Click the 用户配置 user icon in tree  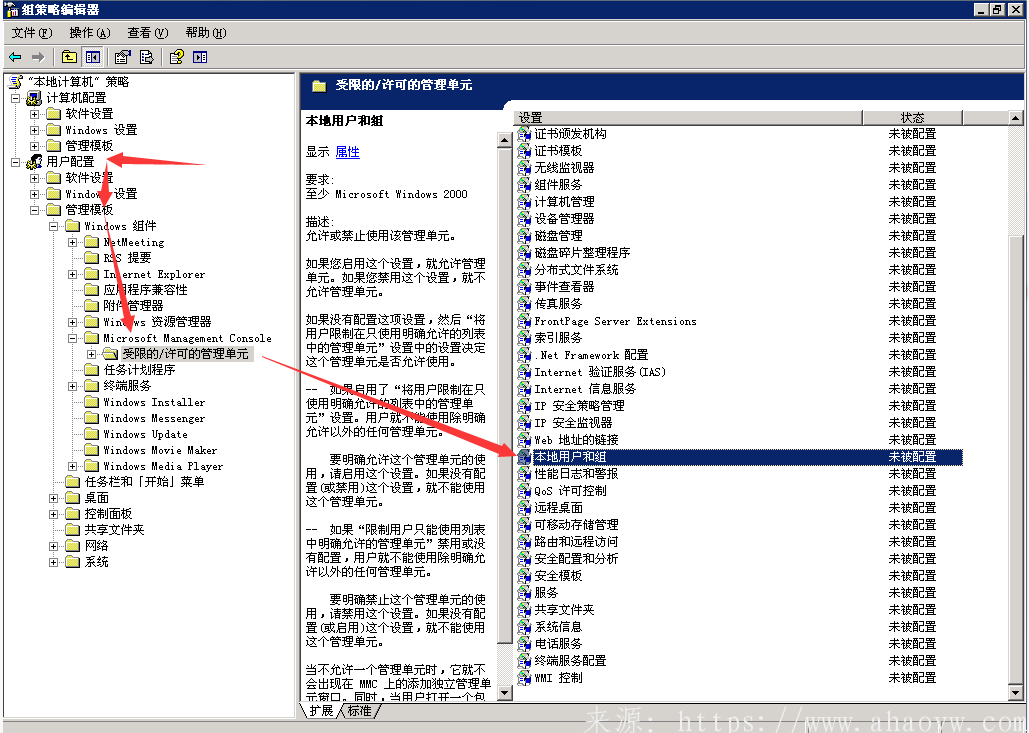(x=35, y=162)
